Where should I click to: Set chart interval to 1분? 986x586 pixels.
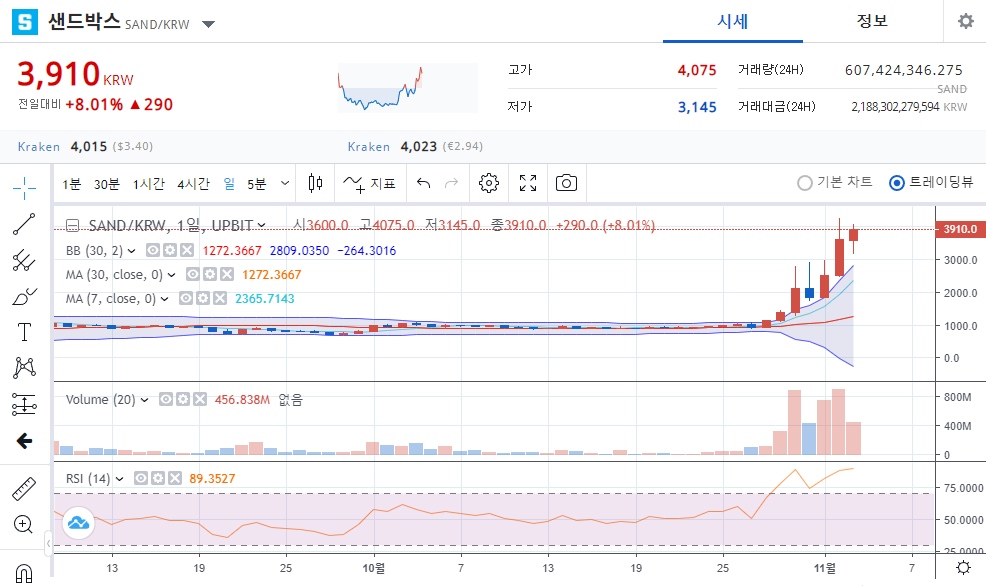pos(72,184)
